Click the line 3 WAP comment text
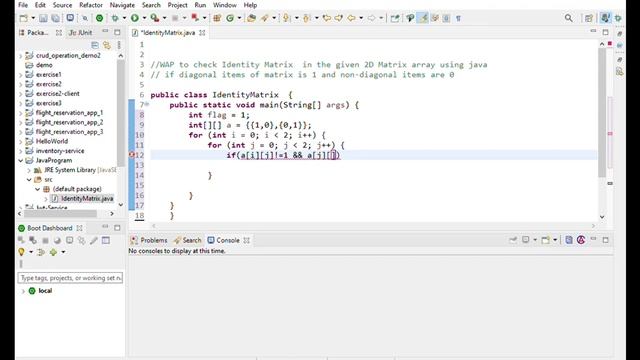 (319, 64)
